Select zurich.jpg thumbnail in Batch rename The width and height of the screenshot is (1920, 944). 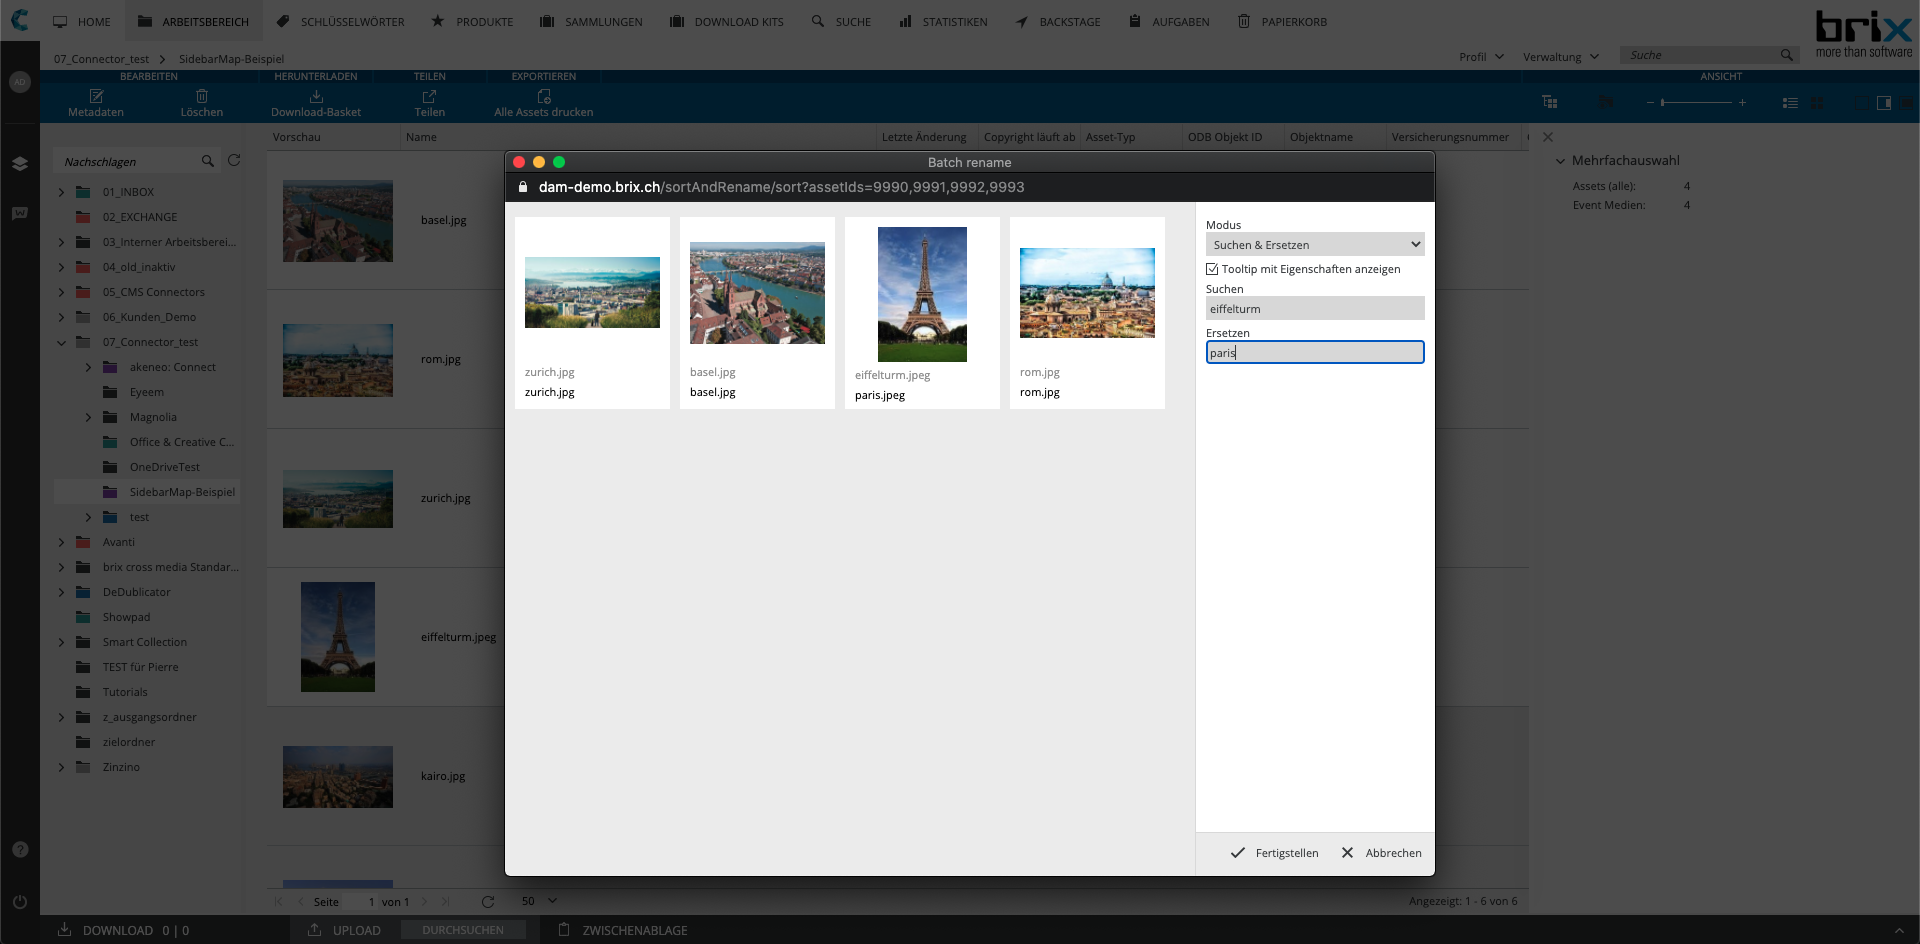coord(592,292)
